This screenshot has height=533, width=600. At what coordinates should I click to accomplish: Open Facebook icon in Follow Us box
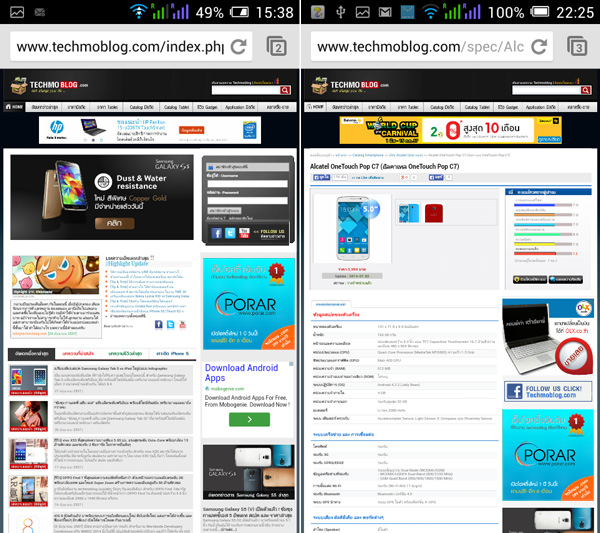(217, 233)
